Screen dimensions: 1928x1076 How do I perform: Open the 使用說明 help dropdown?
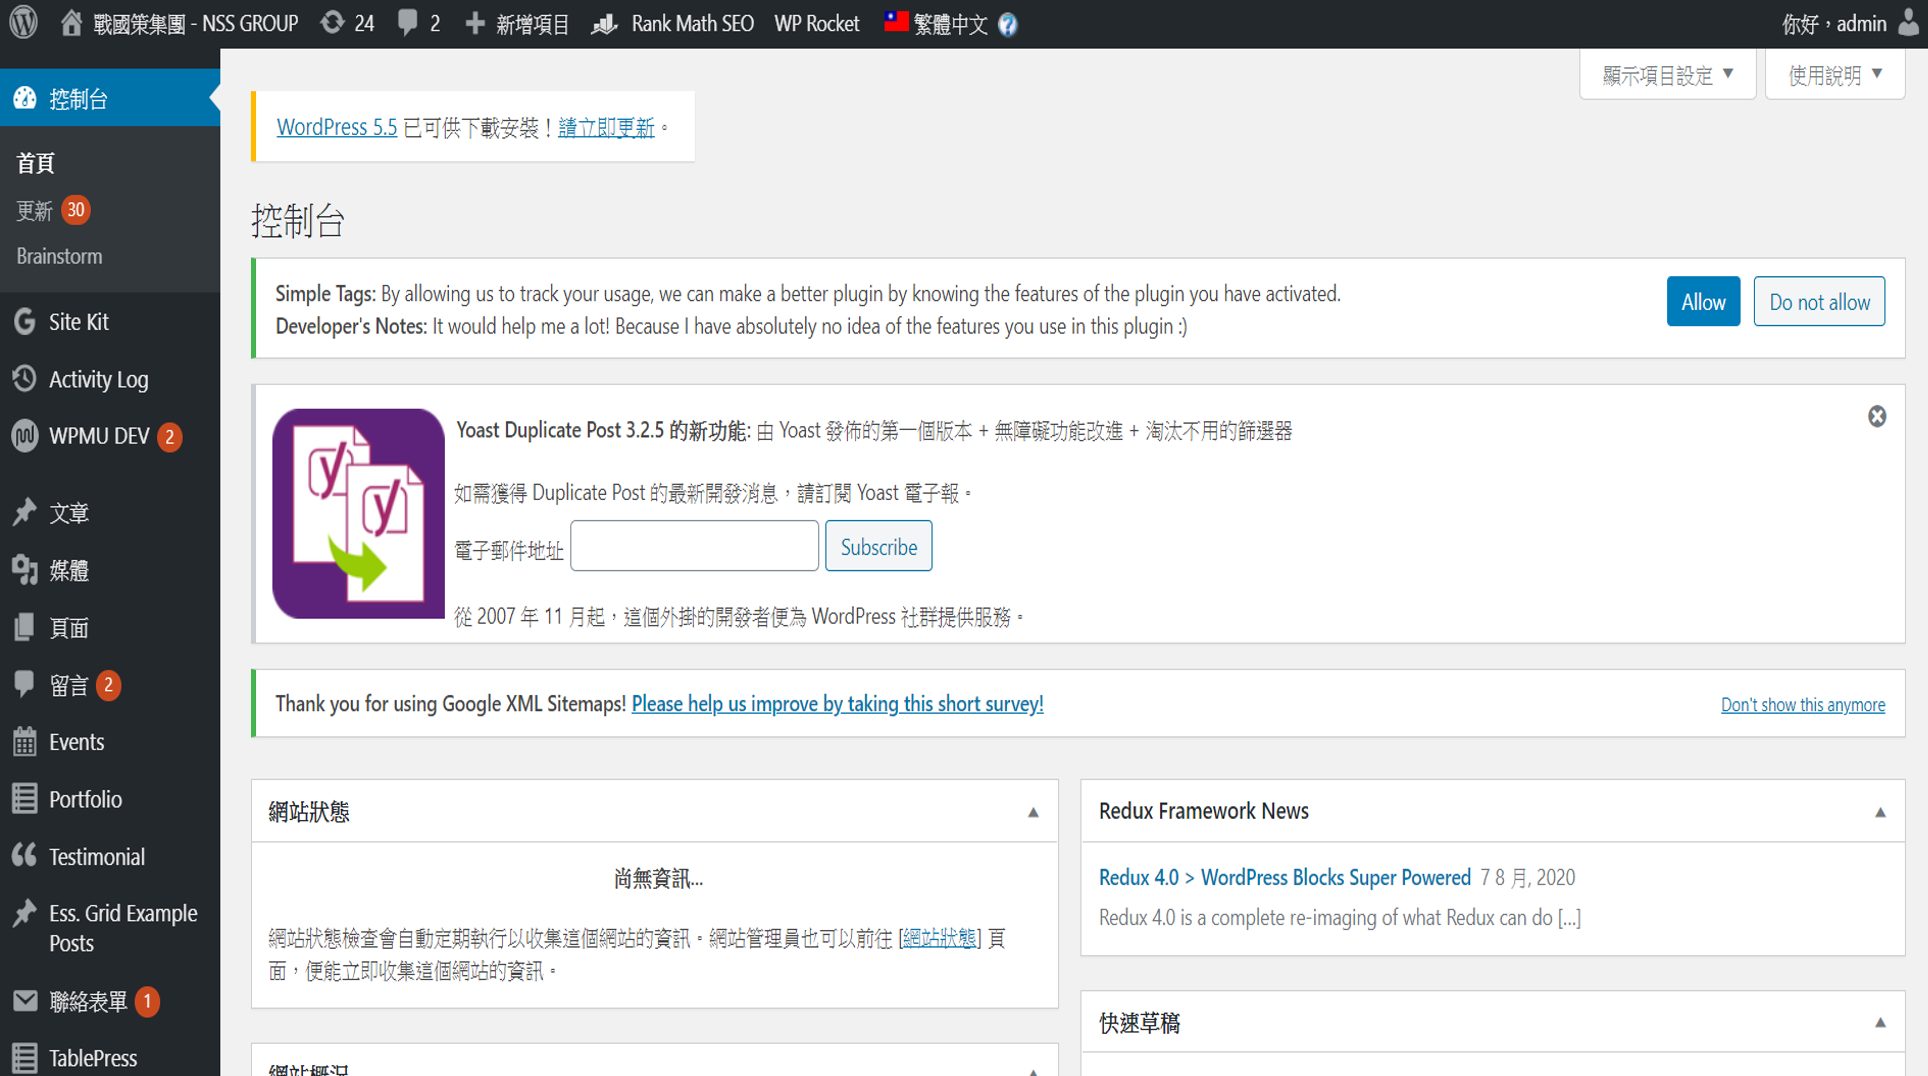[1835, 75]
